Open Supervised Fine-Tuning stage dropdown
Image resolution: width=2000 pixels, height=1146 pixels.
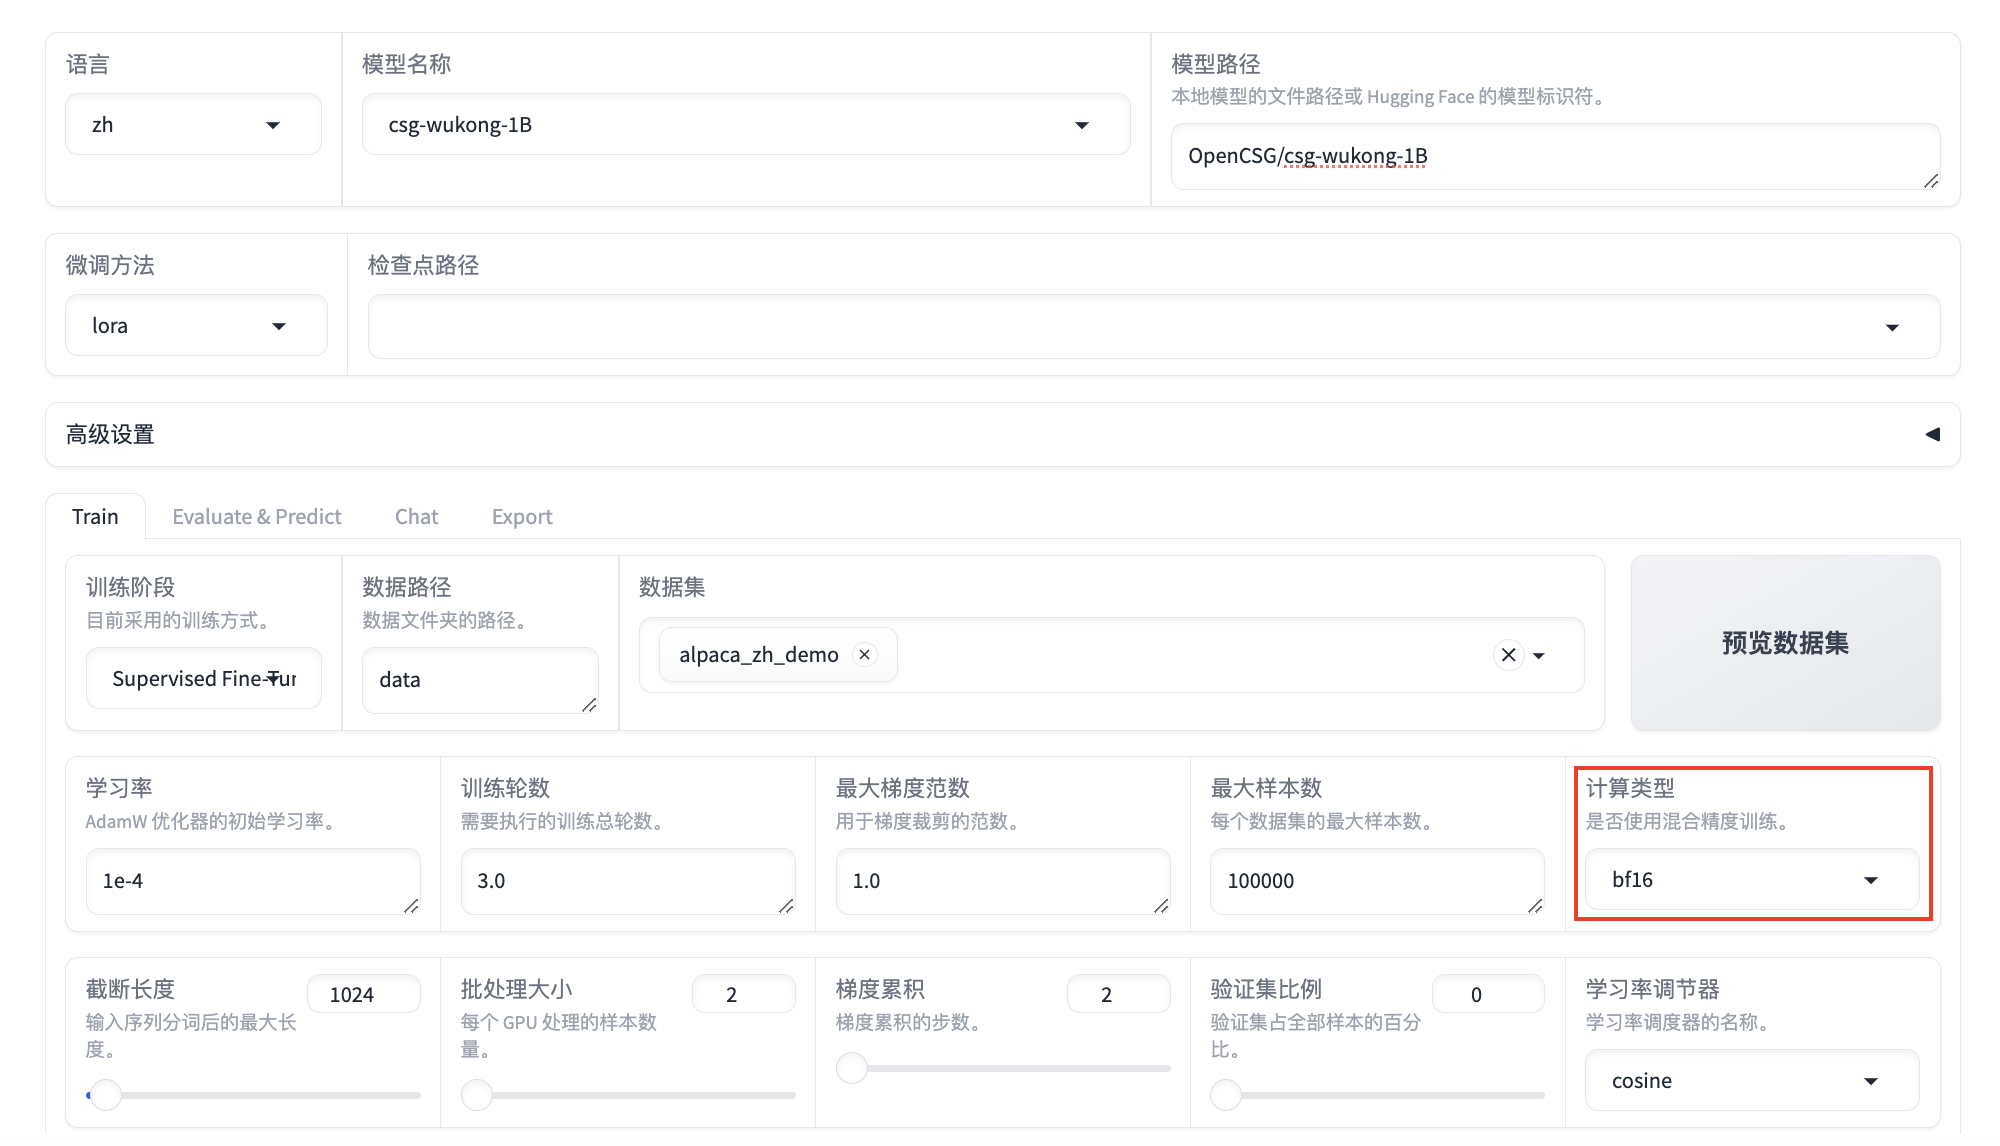point(203,679)
